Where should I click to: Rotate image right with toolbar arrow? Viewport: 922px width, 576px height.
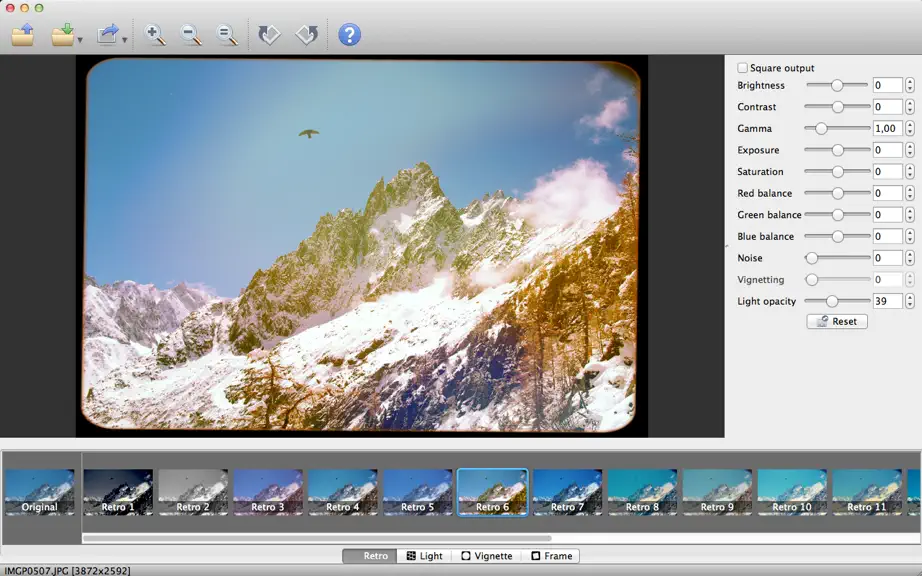[306, 35]
